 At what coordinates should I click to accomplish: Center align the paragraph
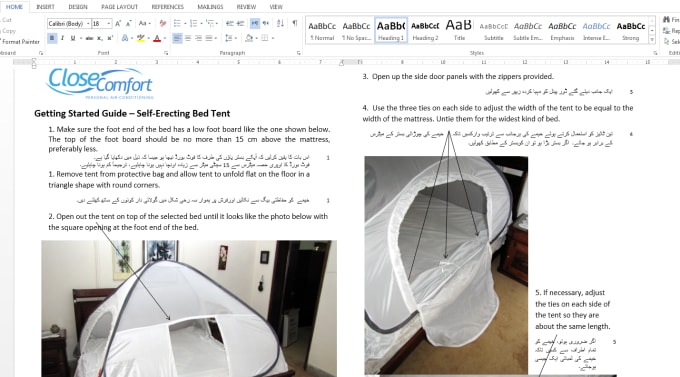(x=188, y=38)
